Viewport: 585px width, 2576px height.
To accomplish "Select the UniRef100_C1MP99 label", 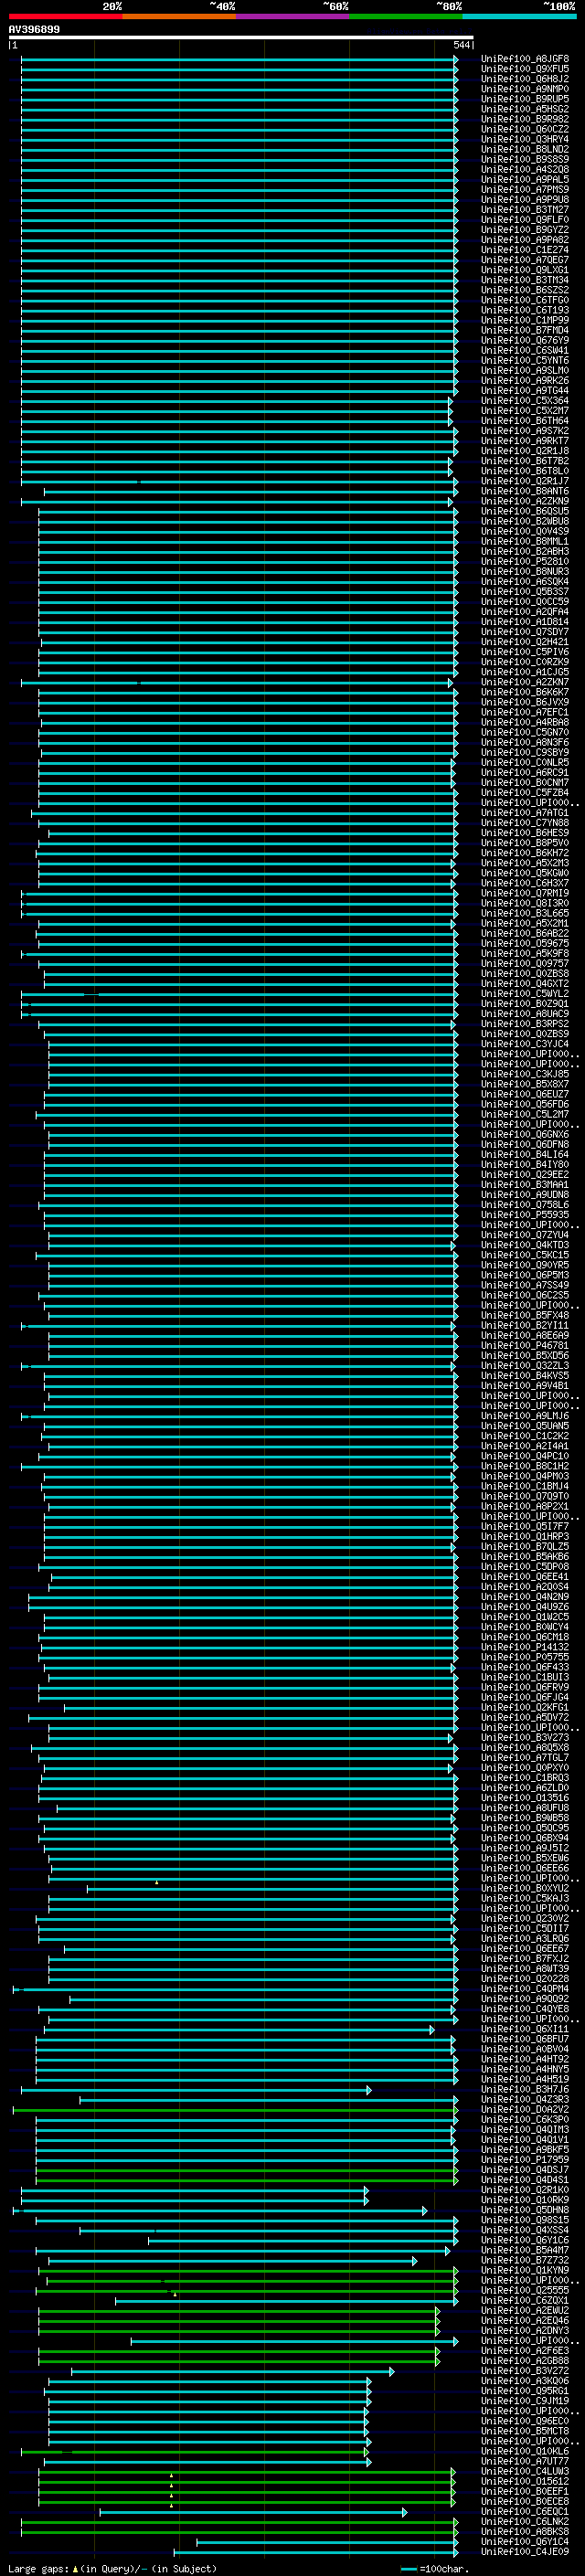I will 525,320.
